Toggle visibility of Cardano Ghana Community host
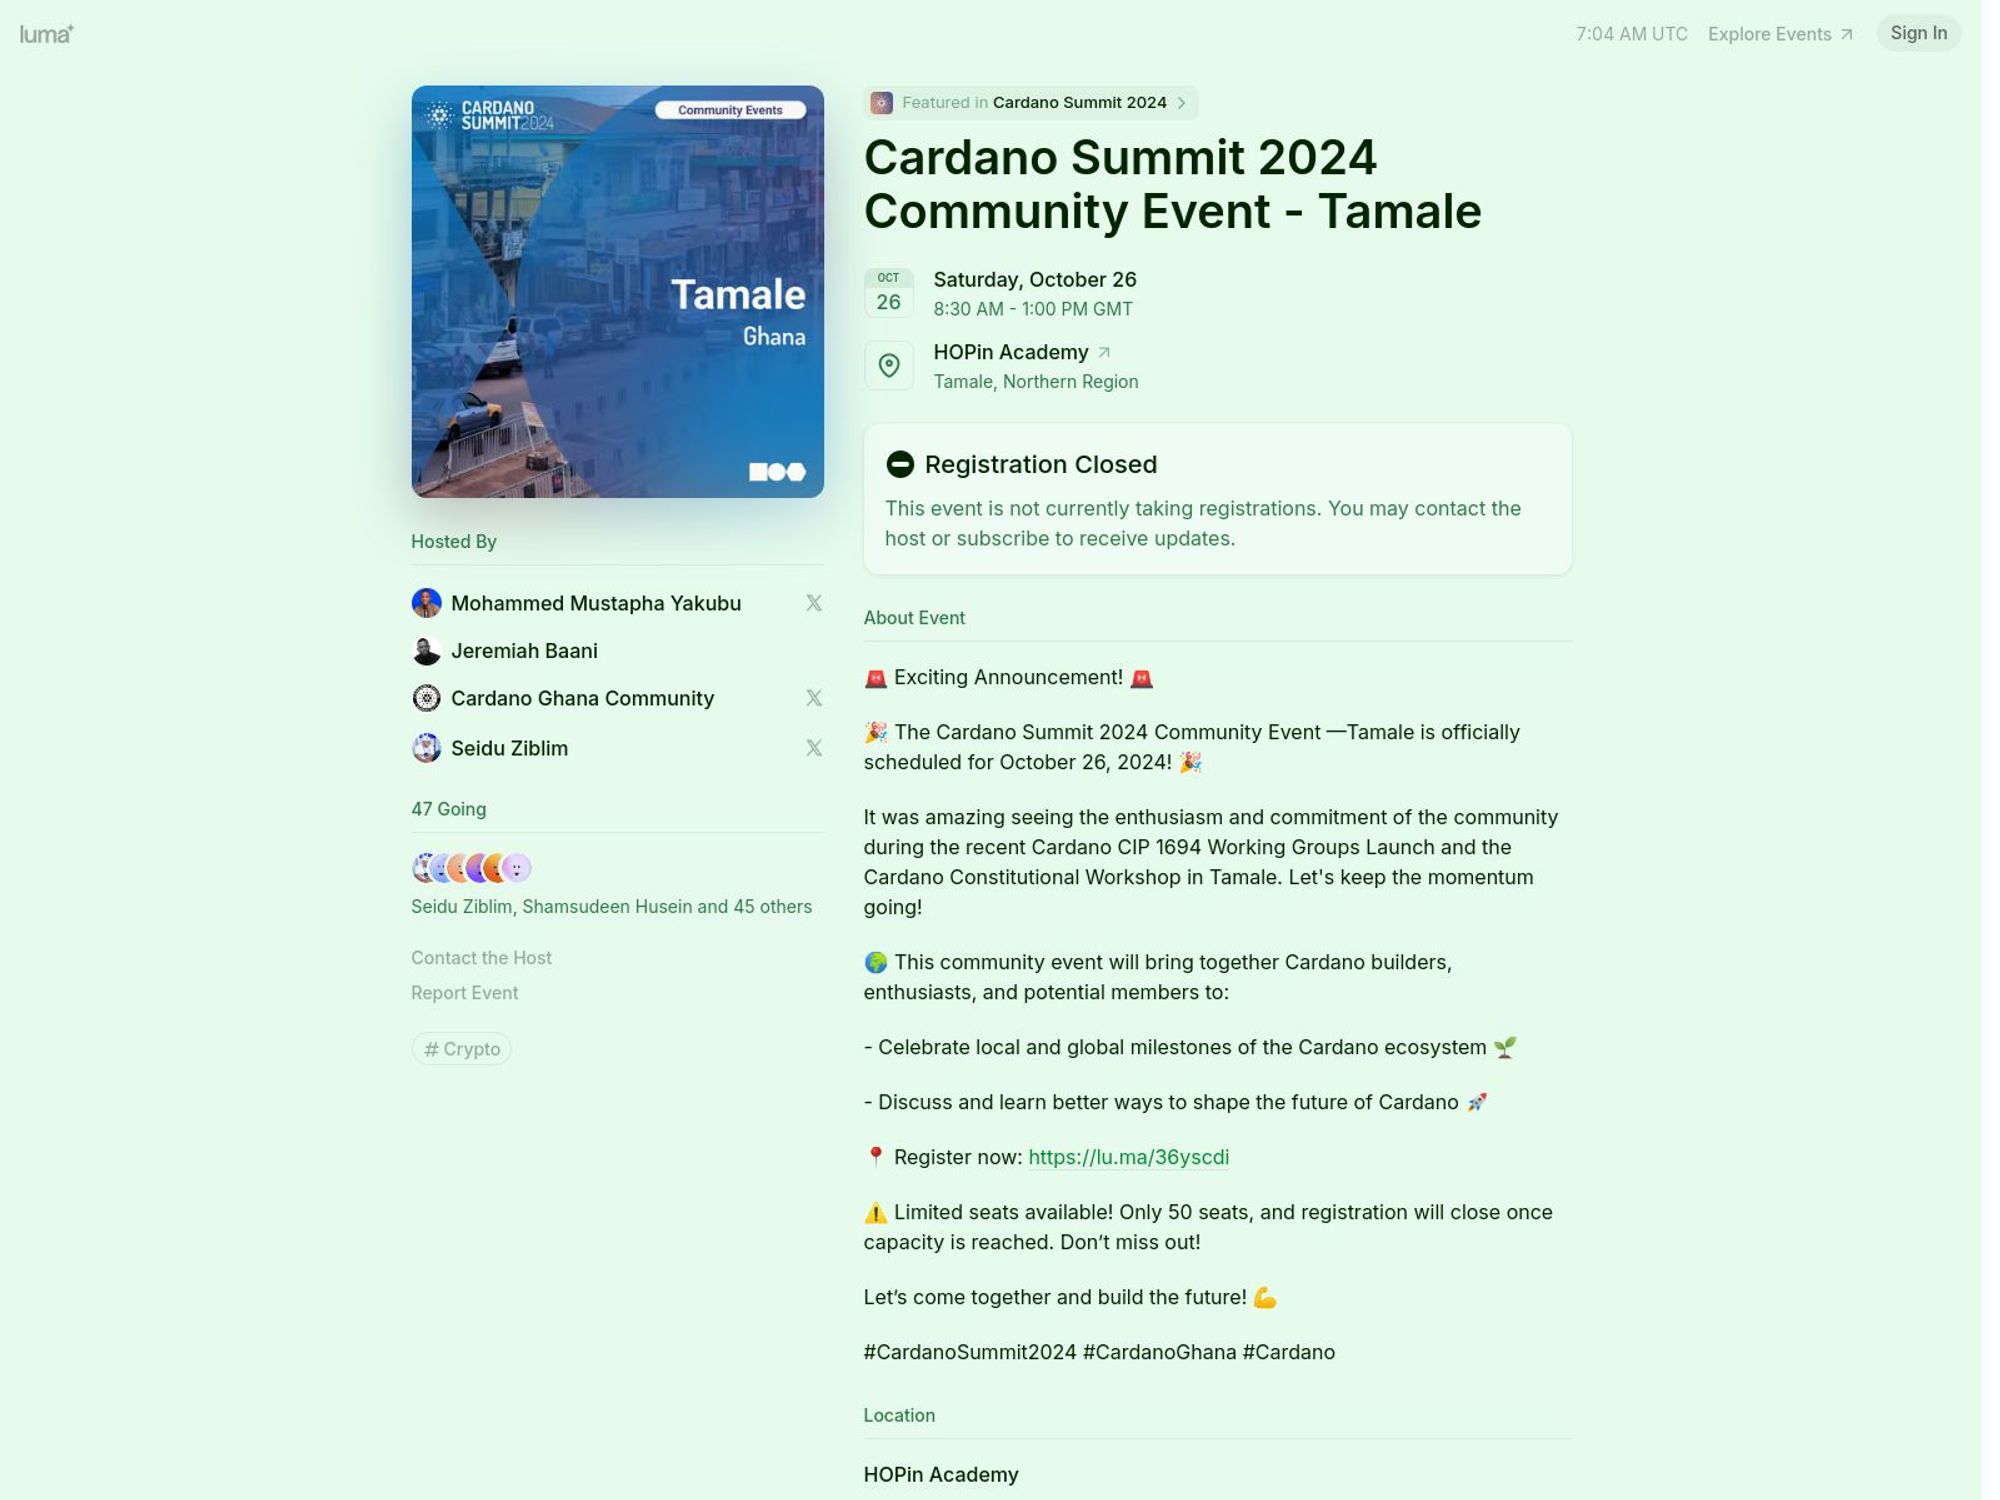The width and height of the screenshot is (2000, 1500). (x=813, y=698)
